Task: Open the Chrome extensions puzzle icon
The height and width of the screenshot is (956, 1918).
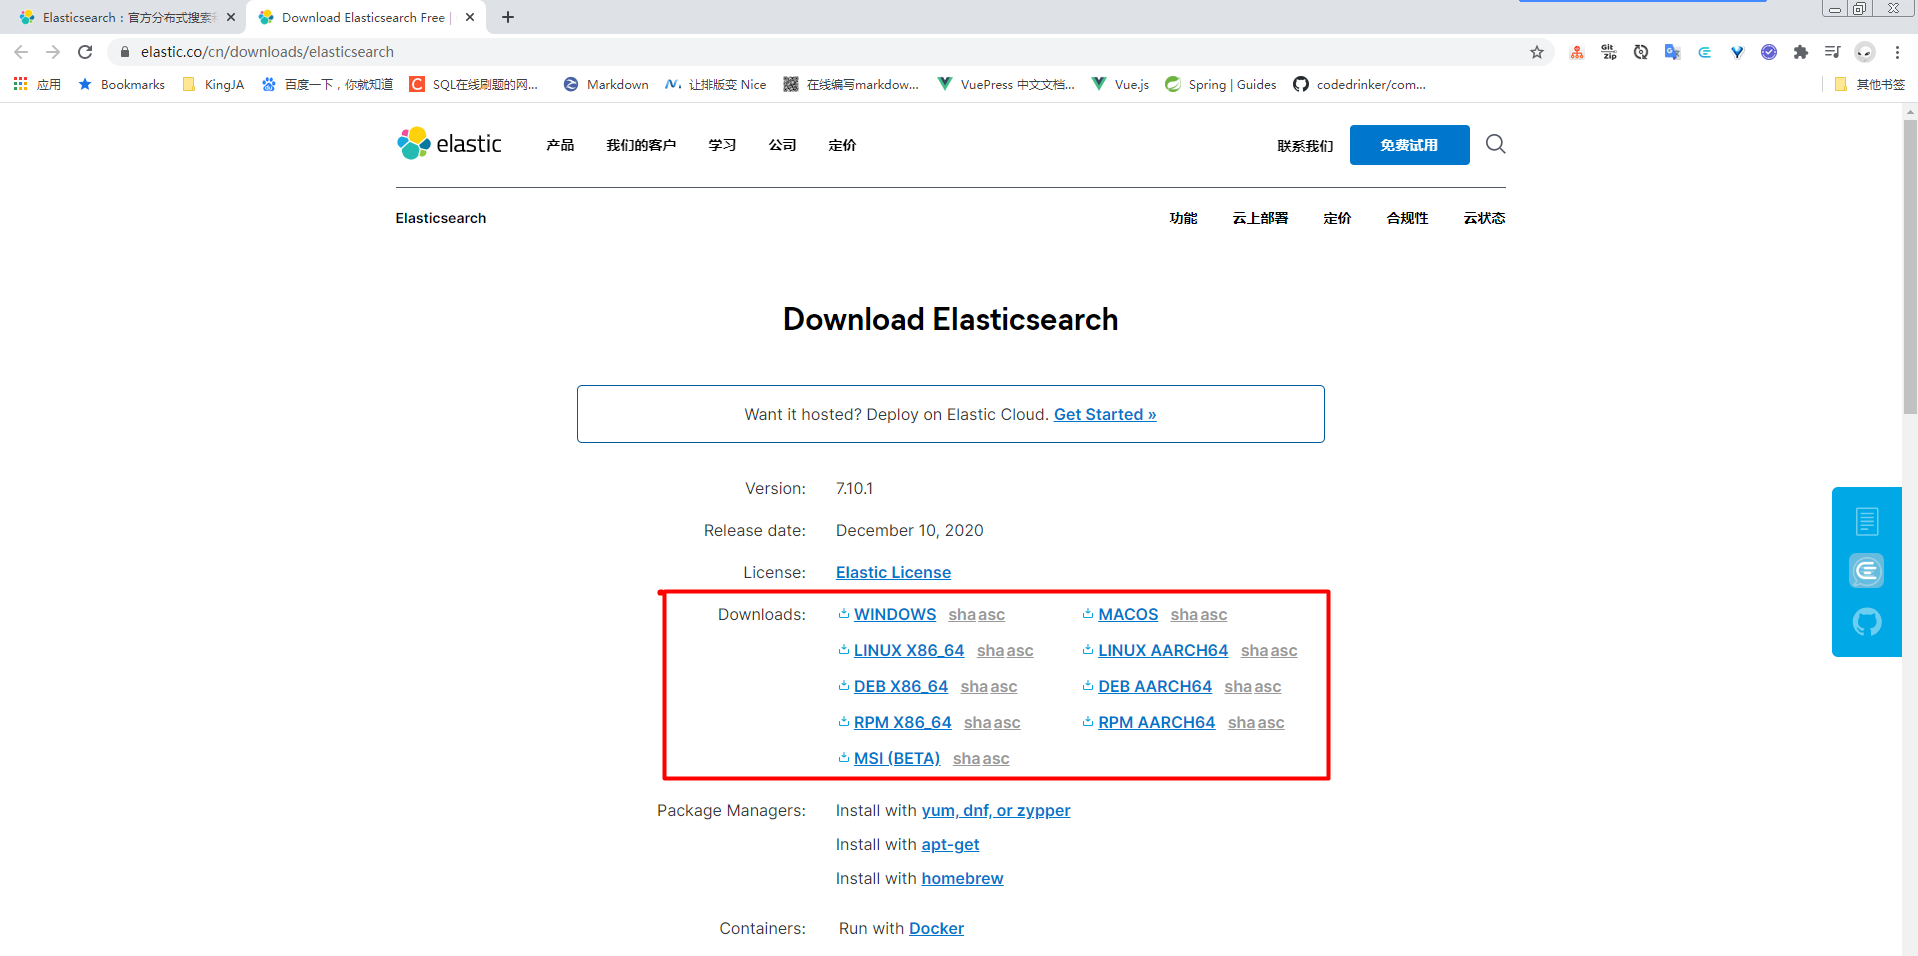Action: click(1801, 52)
